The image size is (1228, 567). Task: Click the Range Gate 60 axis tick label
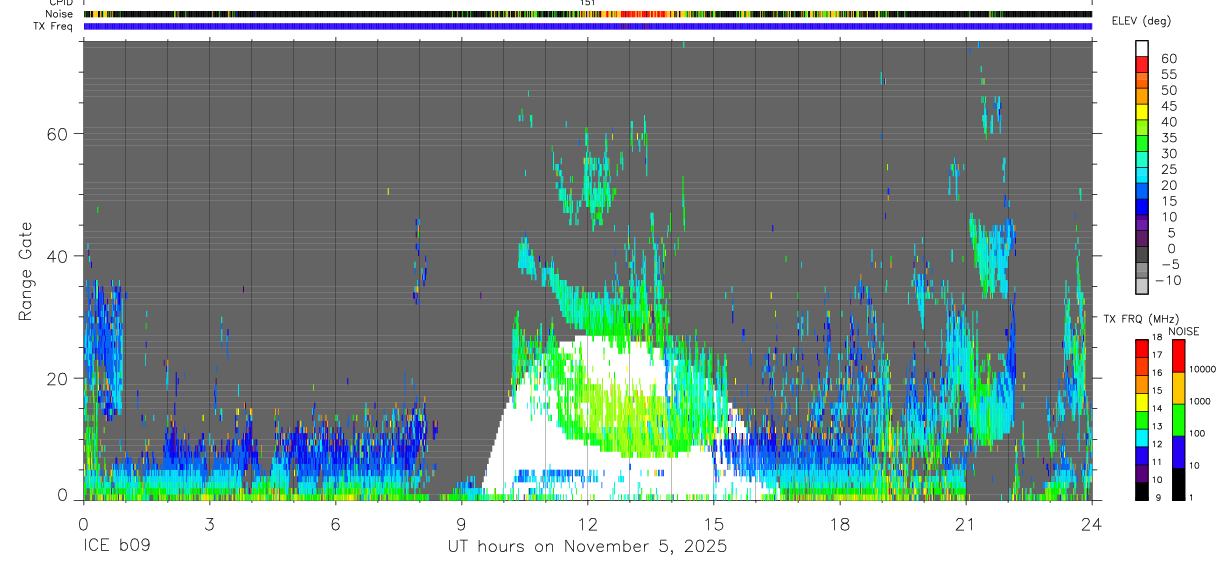56,133
